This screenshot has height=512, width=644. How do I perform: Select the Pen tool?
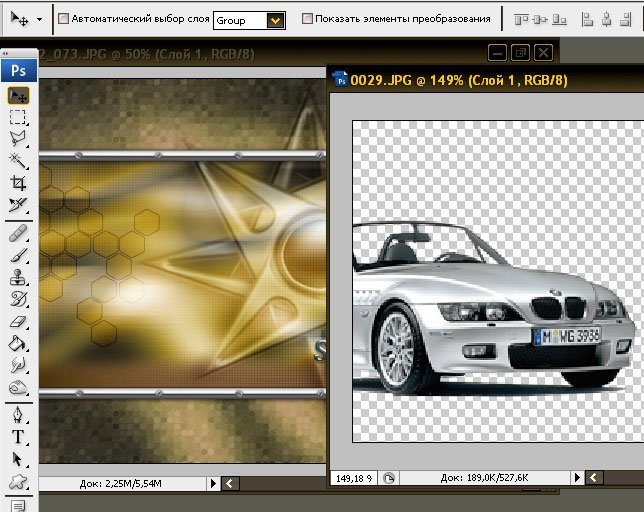(x=18, y=415)
